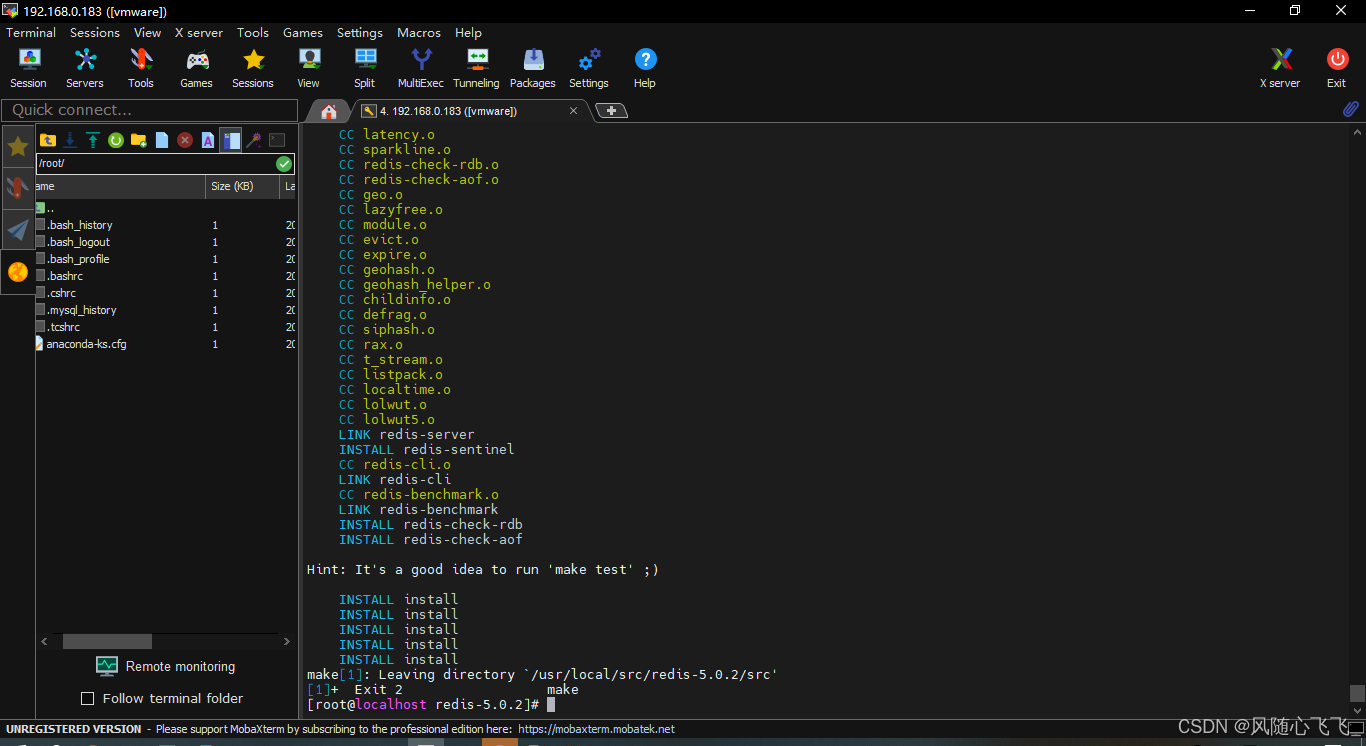The height and width of the screenshot is (746, 1366).
Task: Click the upload to current folder icon
Action: [93, 140]
